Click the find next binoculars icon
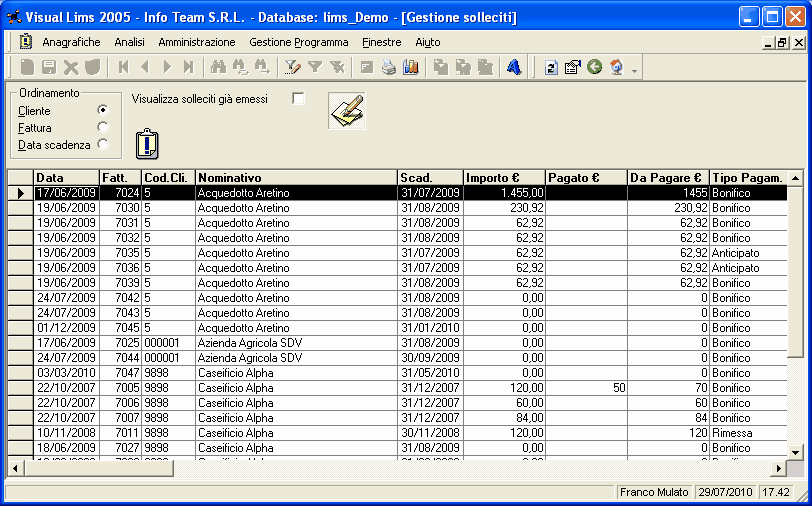 tap(262, 67)
